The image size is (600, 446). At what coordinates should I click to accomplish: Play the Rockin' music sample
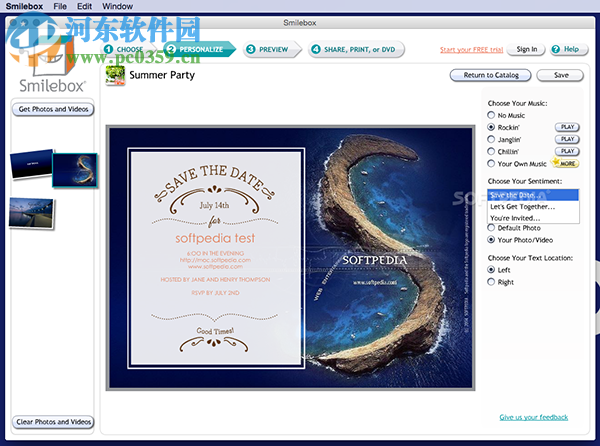[567, 127]
